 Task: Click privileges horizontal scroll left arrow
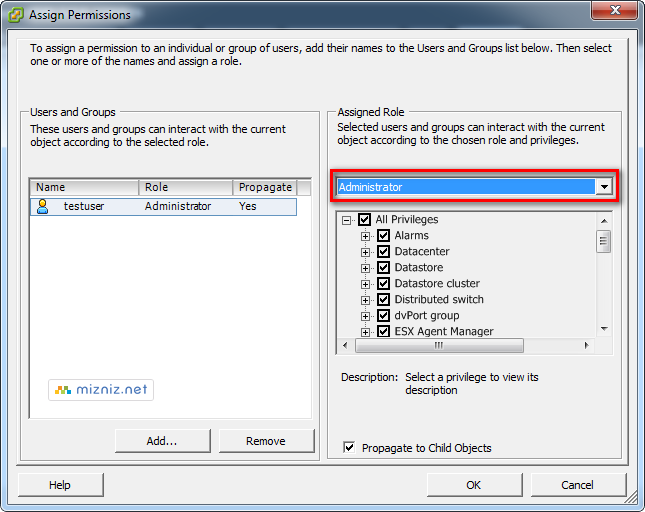tap(345, 345)
